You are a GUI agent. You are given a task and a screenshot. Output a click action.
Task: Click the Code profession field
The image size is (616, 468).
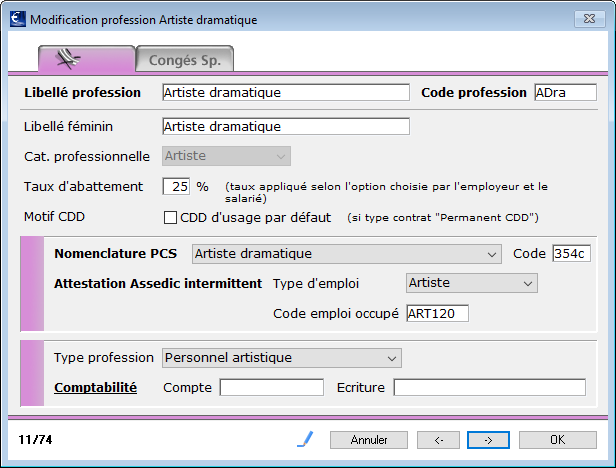tap(565, 92)
